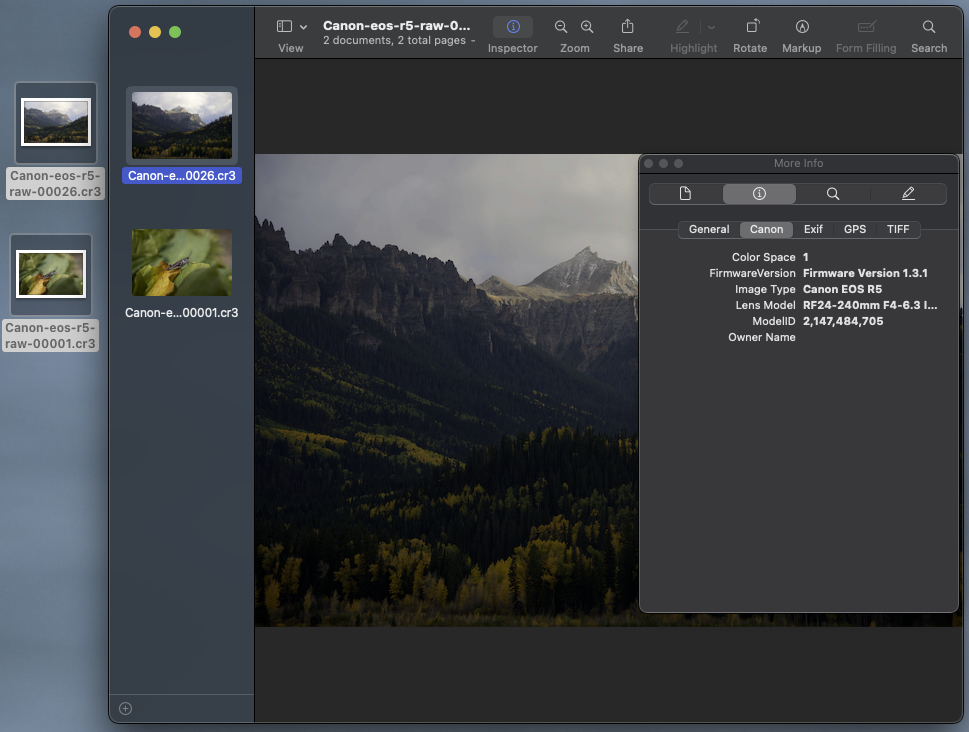Open the TIFF metadata tab

click(898, 229)
